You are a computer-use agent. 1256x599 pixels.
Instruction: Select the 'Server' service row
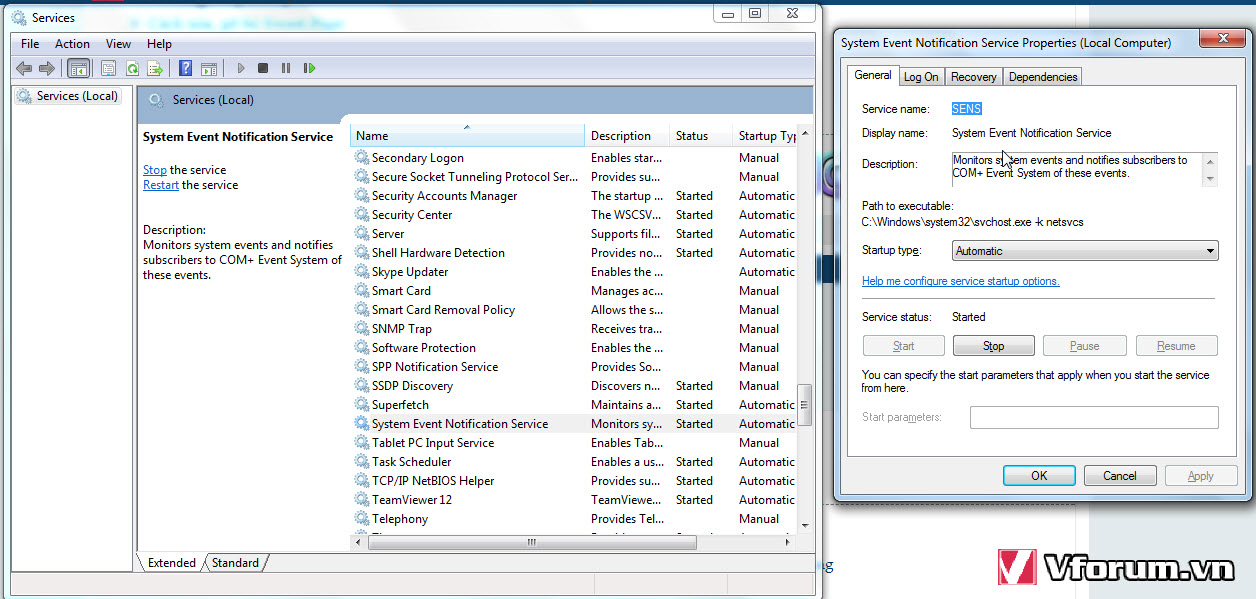[574, 234]
